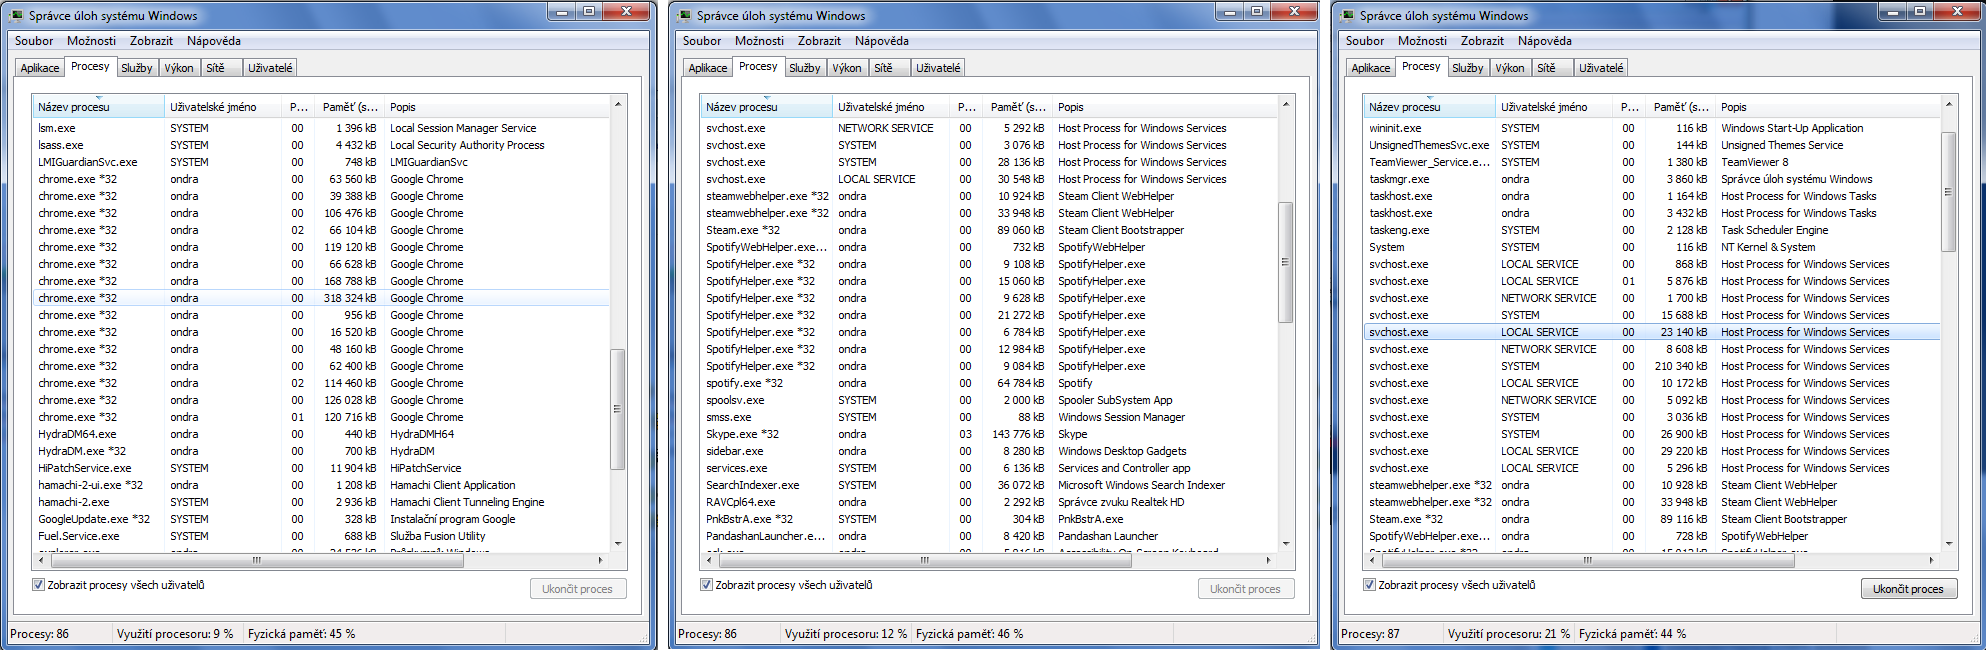
Task: Toggle 'Zobrazit procesy všech uživatelů' in the 9 % CPU window
Action: coord(39,585)
